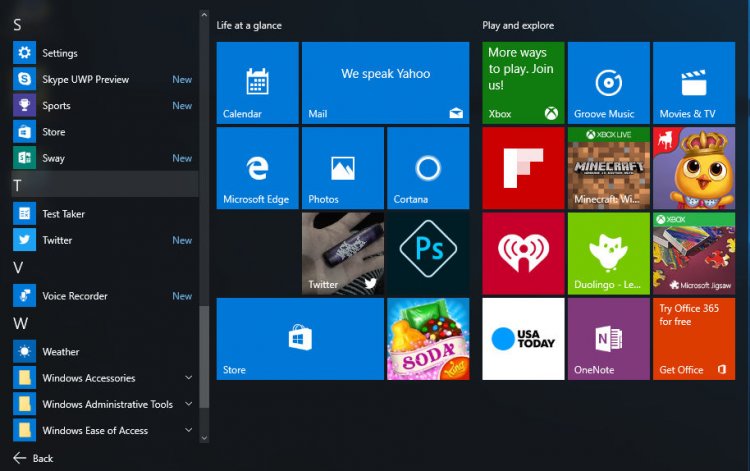Open the Movies & TV tile

point(694,83)
